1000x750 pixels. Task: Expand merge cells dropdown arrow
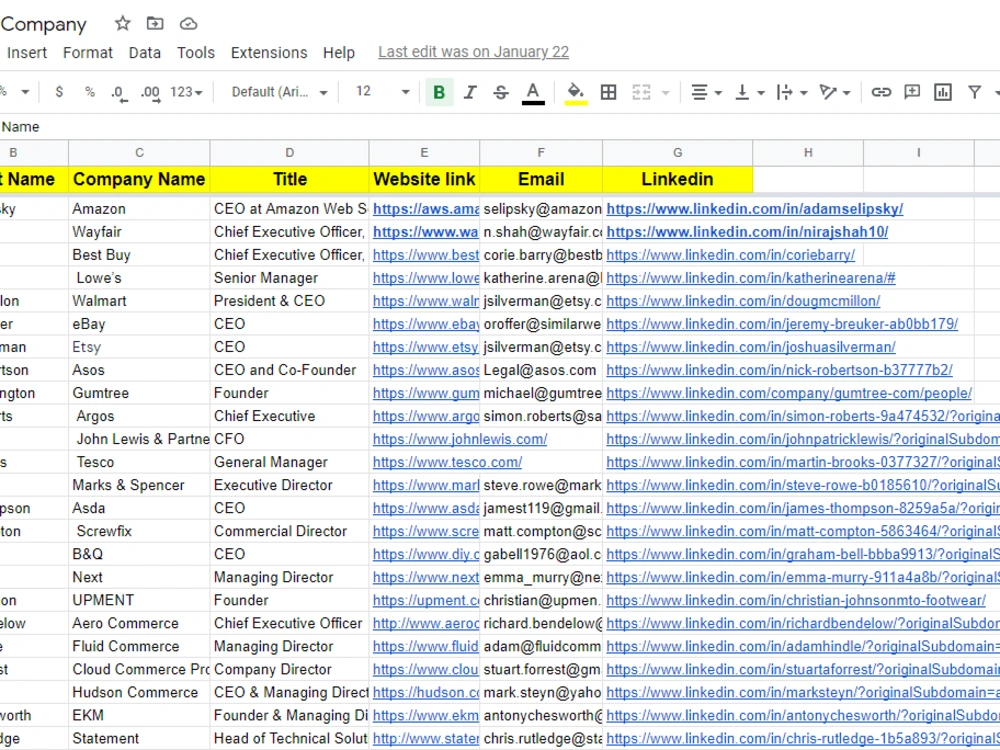click(x=666, y=92)
